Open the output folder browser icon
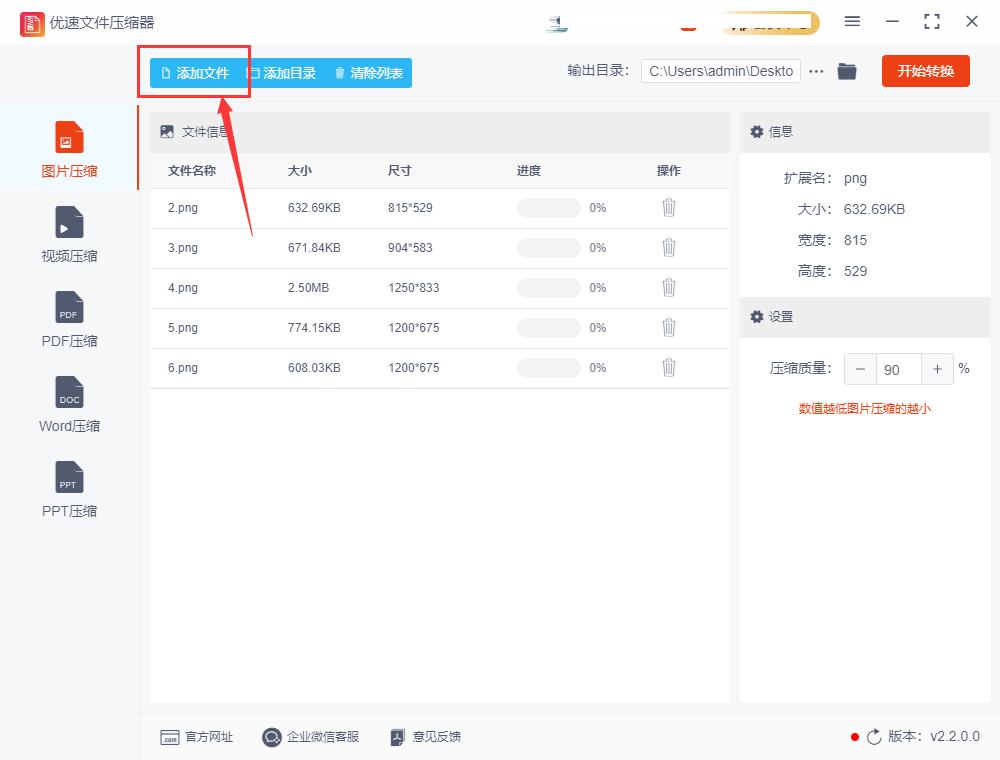This screenshot has width=1000, height=760. 847,71
